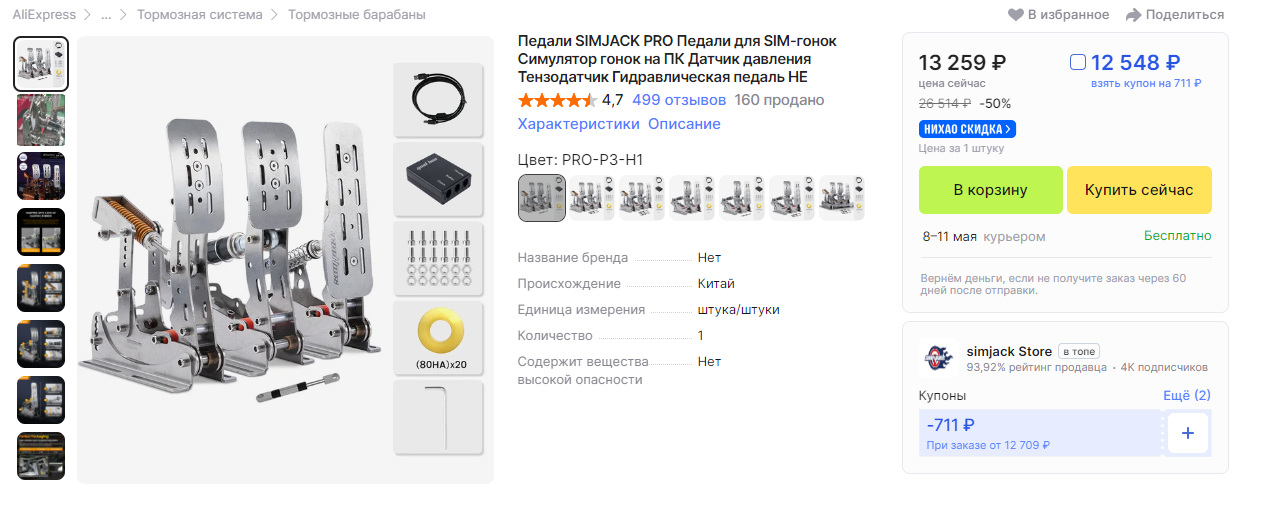Click the heart icon for В избранное

click(x=1016, y=15)
